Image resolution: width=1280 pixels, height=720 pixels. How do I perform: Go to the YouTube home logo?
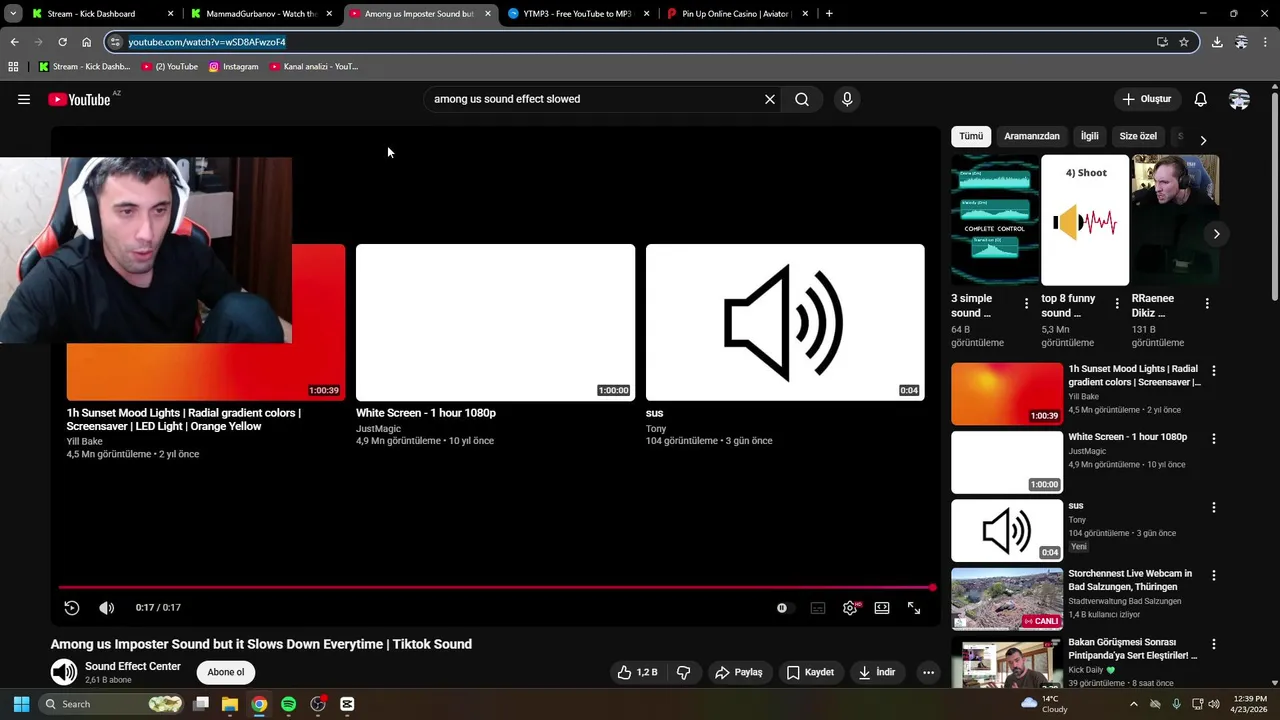79,99
